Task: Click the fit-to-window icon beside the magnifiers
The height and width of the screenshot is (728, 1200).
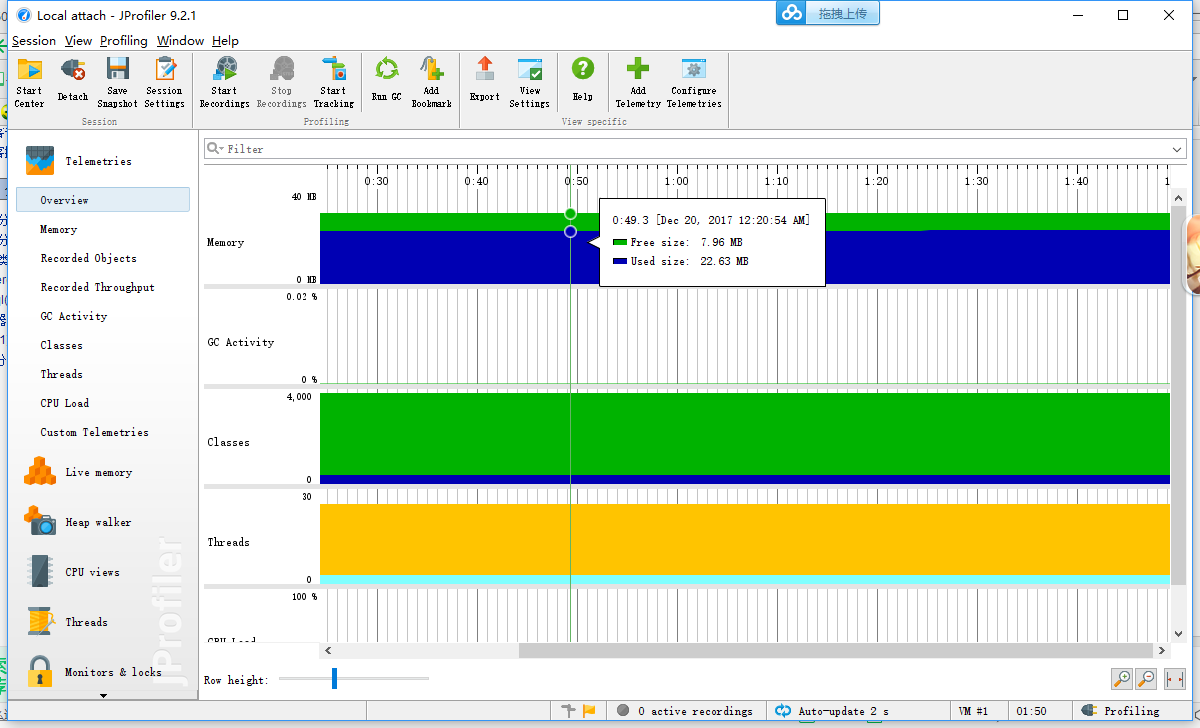Action: coord(1174,679)
